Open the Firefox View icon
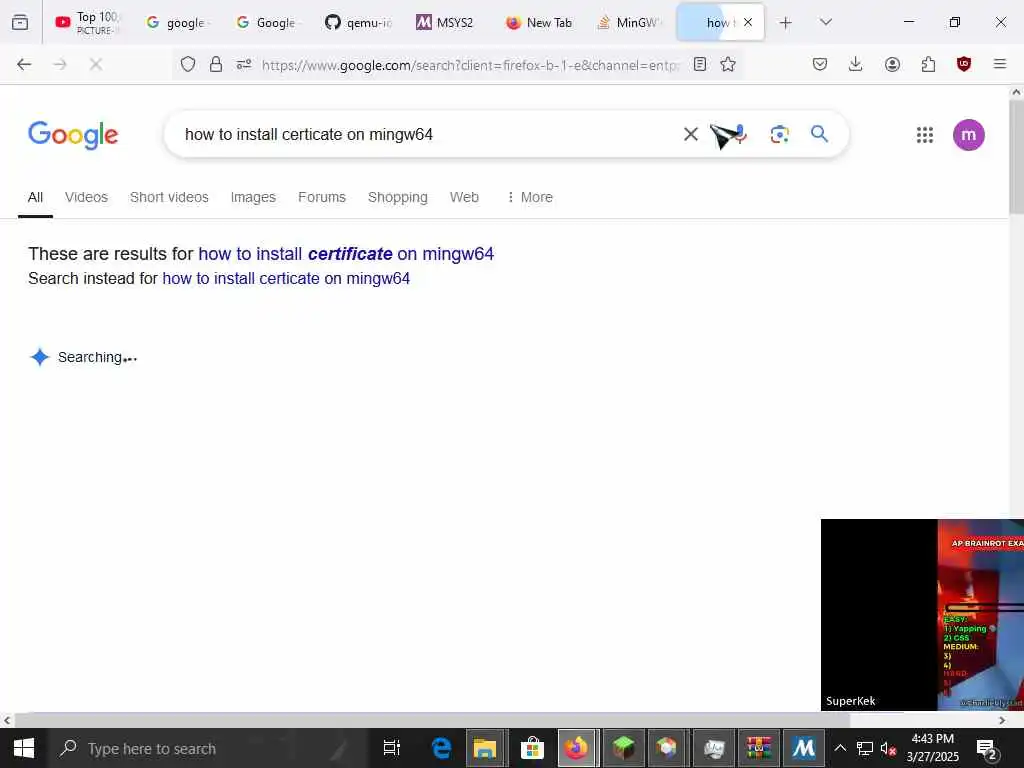The image size is (1024, 768). pyautogui.click(x=20, y=22)
